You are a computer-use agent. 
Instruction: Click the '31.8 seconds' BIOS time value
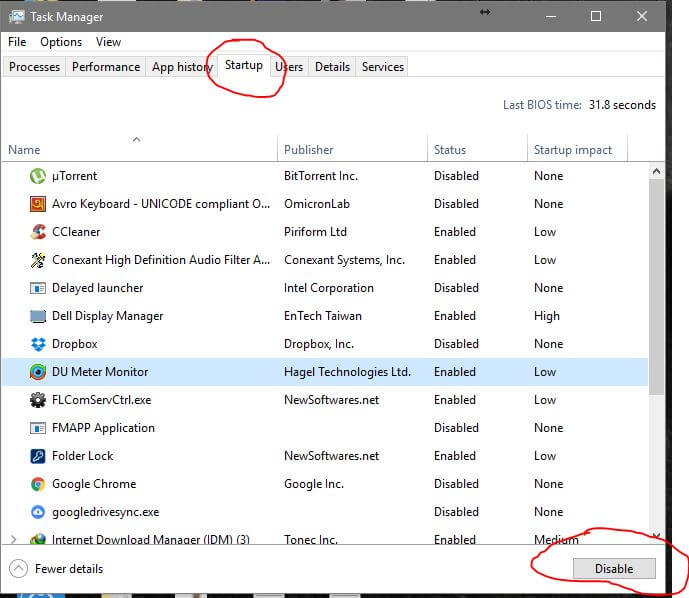click(622, 105)
